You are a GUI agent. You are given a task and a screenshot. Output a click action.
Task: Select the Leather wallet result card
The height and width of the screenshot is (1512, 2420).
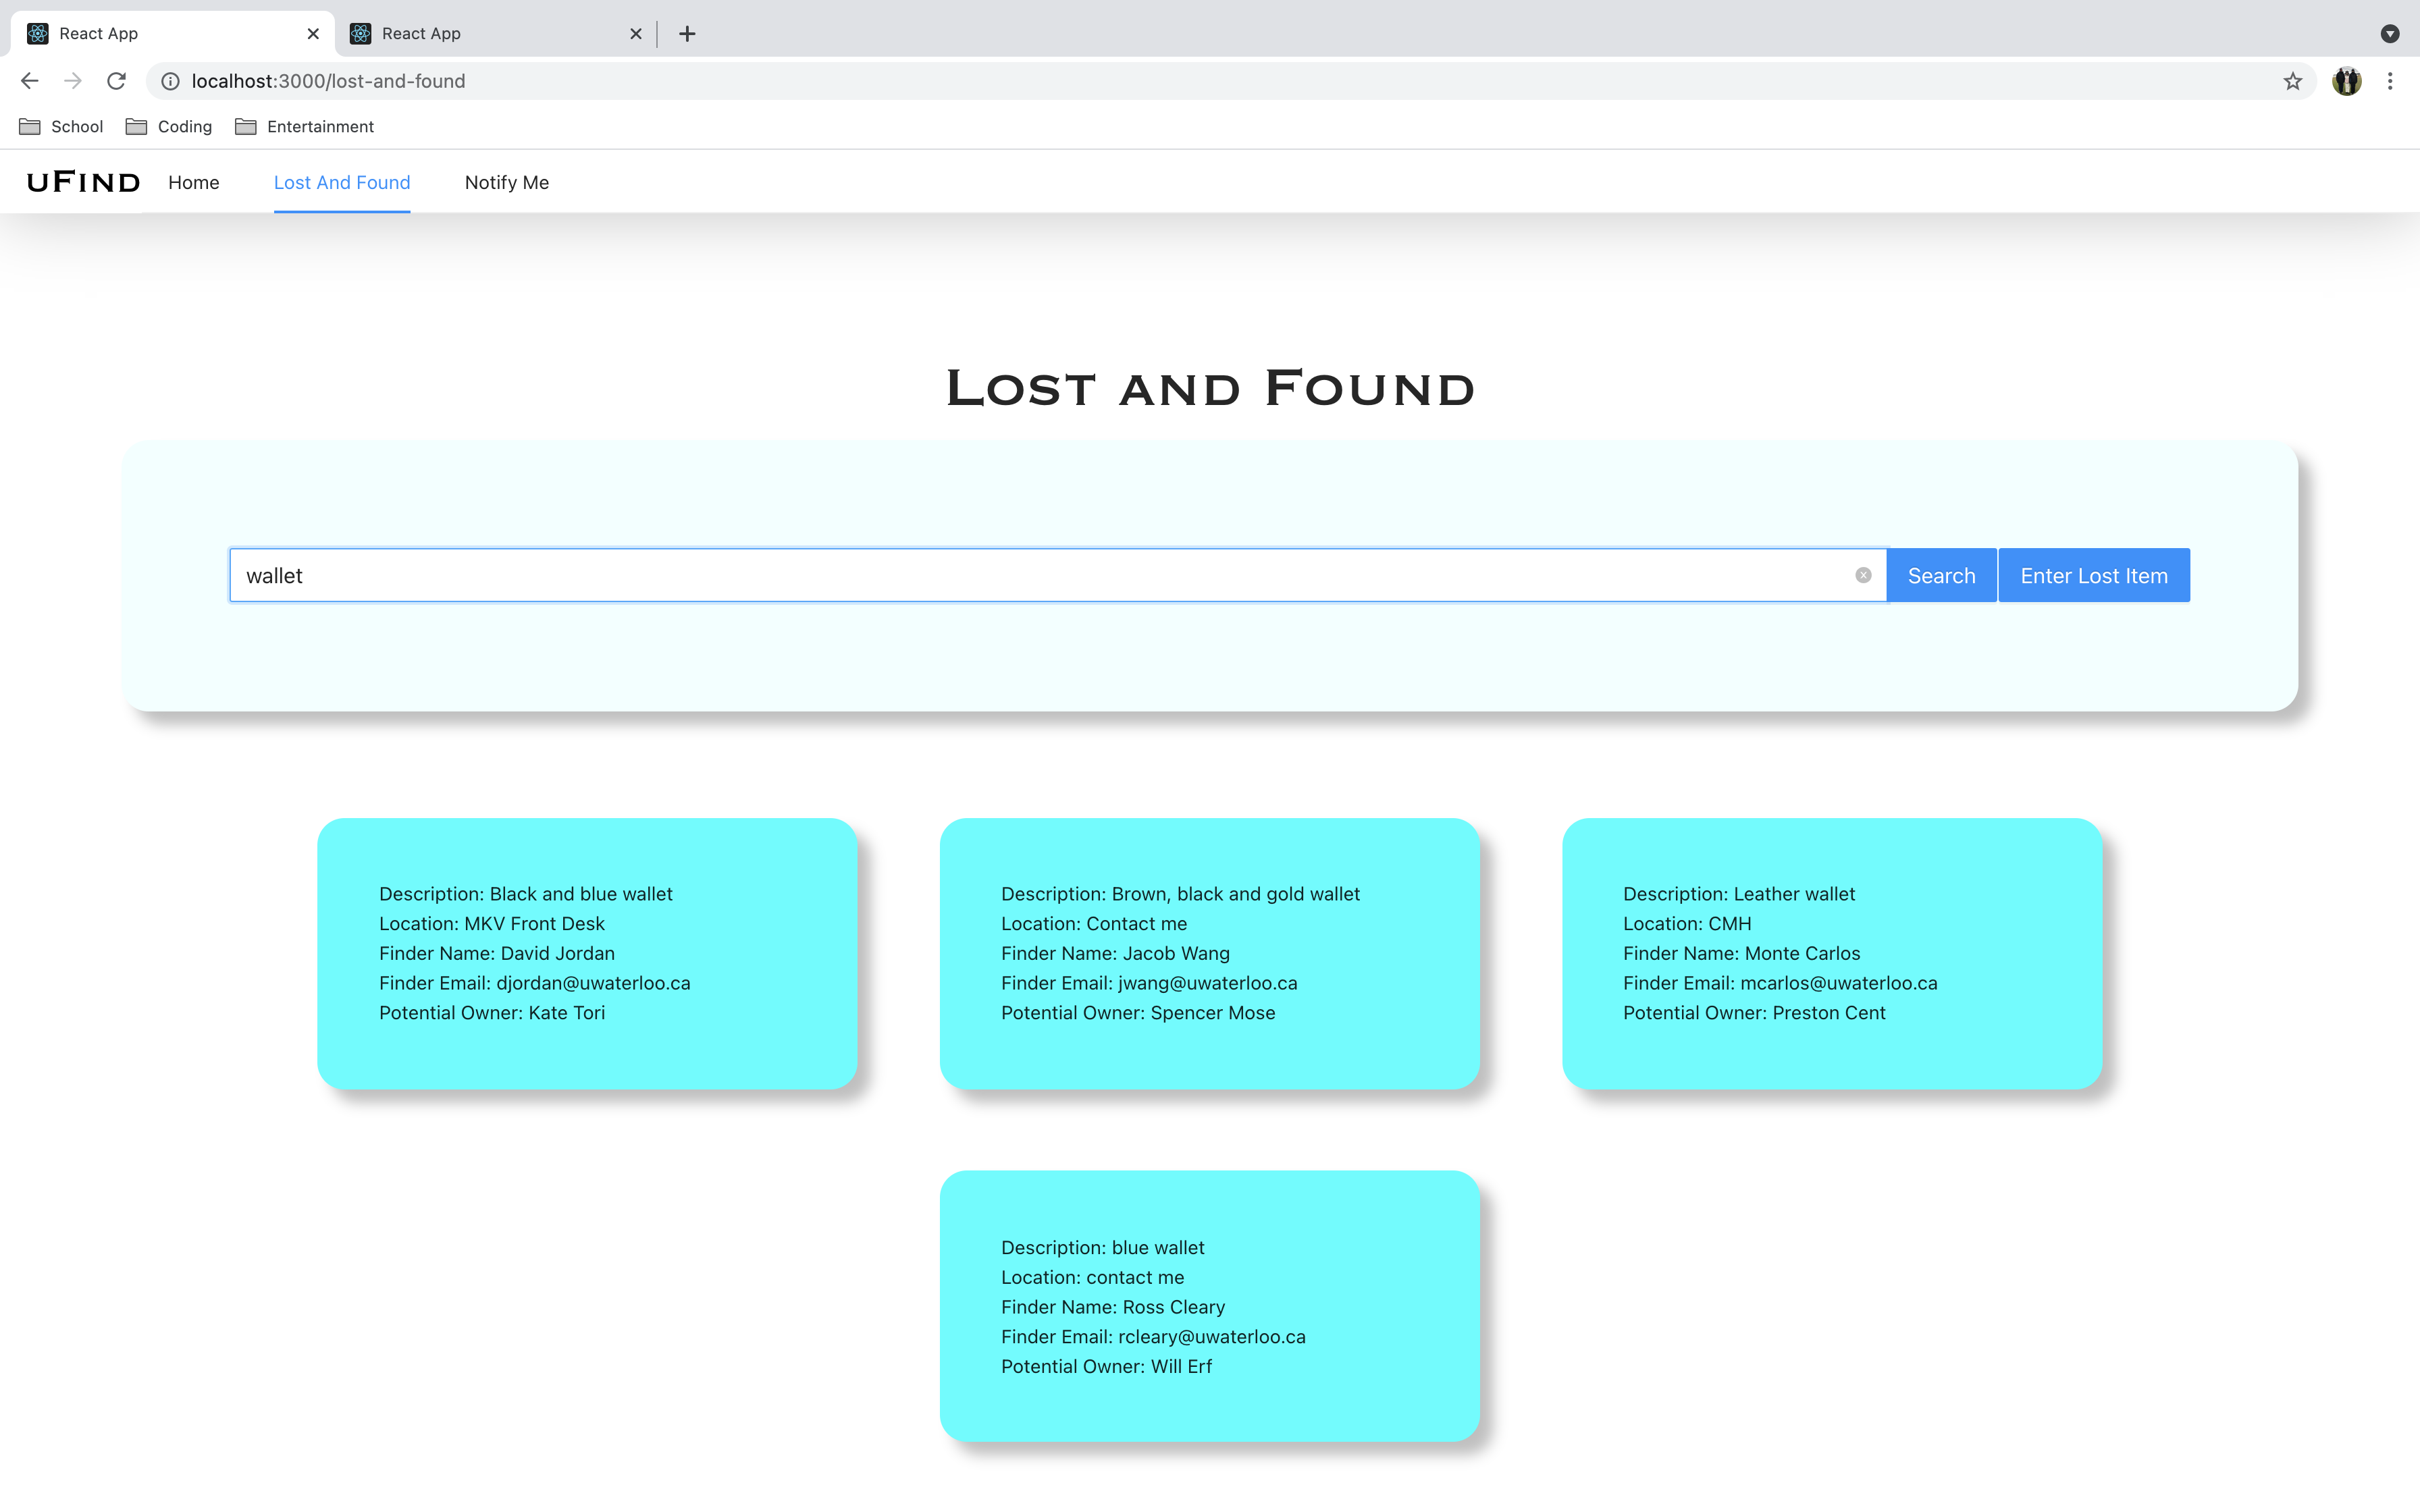point(1831,953)
